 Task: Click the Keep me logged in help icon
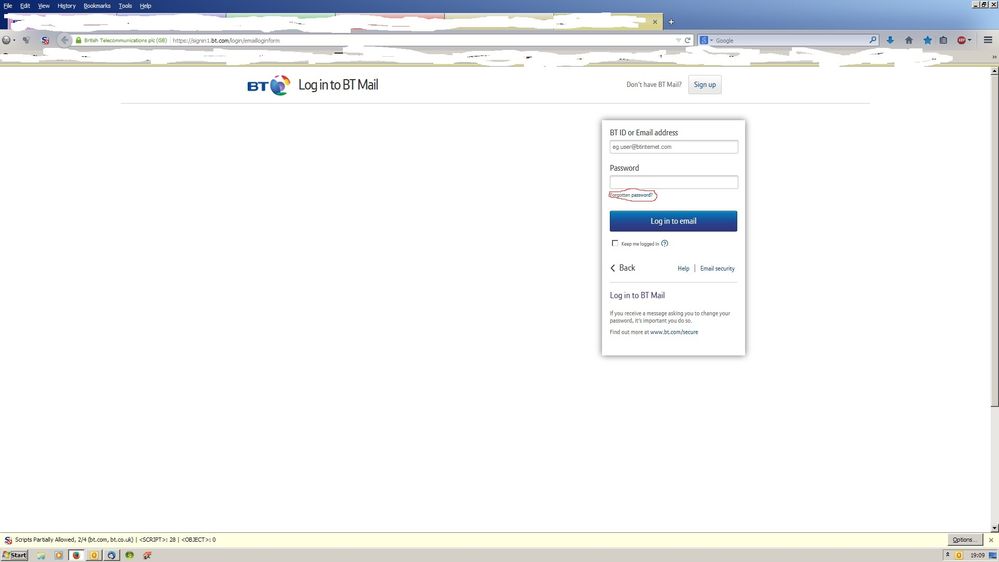(x=665, y=243)
